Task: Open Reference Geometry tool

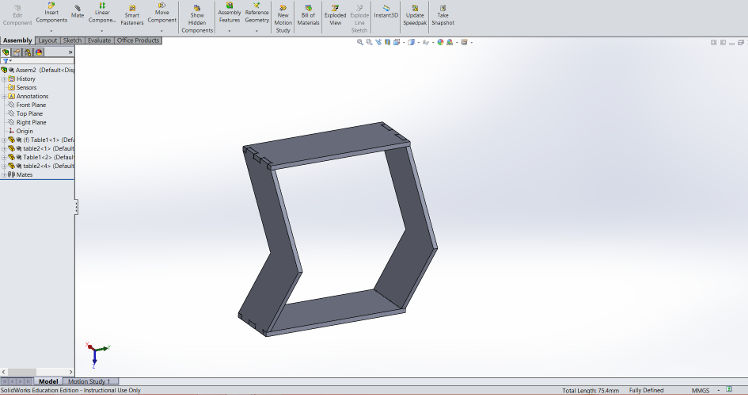Action: pos(257,13)
